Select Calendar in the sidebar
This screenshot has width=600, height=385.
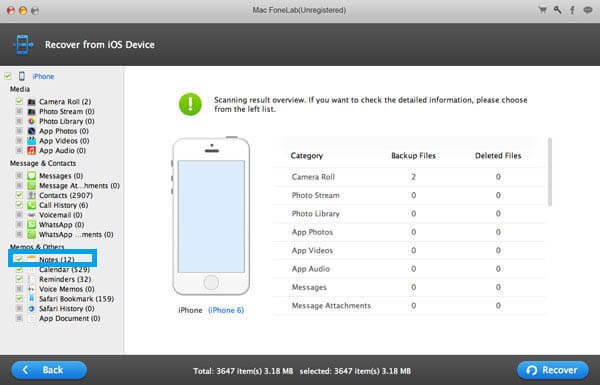[64, 269]
